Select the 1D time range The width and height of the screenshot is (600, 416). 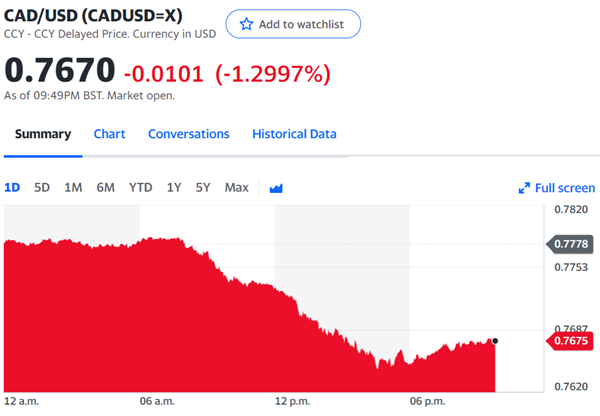[x=12, y=188]
